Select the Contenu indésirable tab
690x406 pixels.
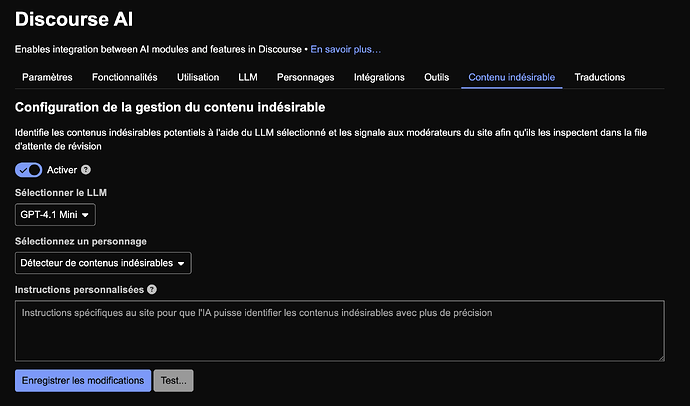[x=511, y=77]
